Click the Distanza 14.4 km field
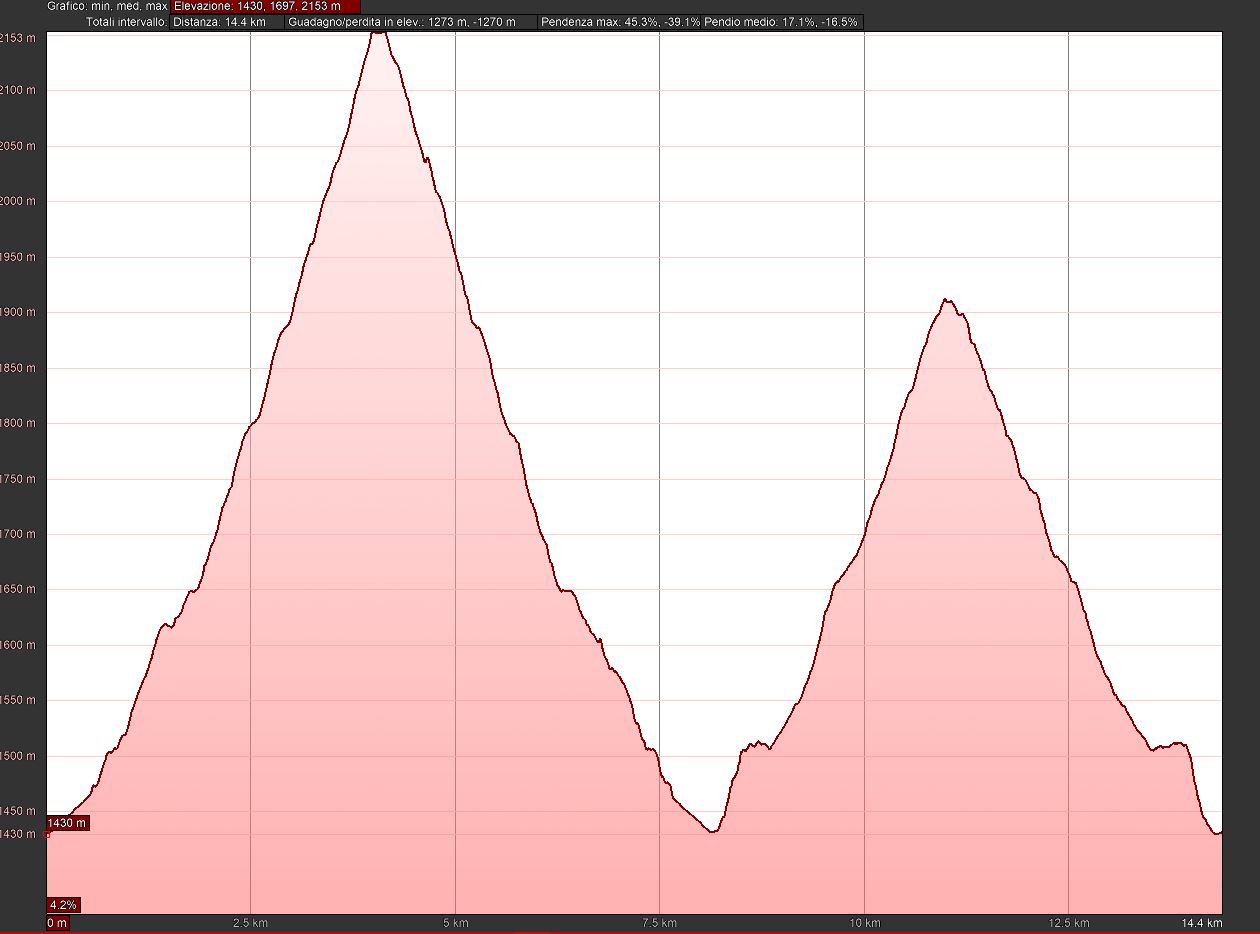Viewport: 1260px width, 934px height. pos(226,22)
